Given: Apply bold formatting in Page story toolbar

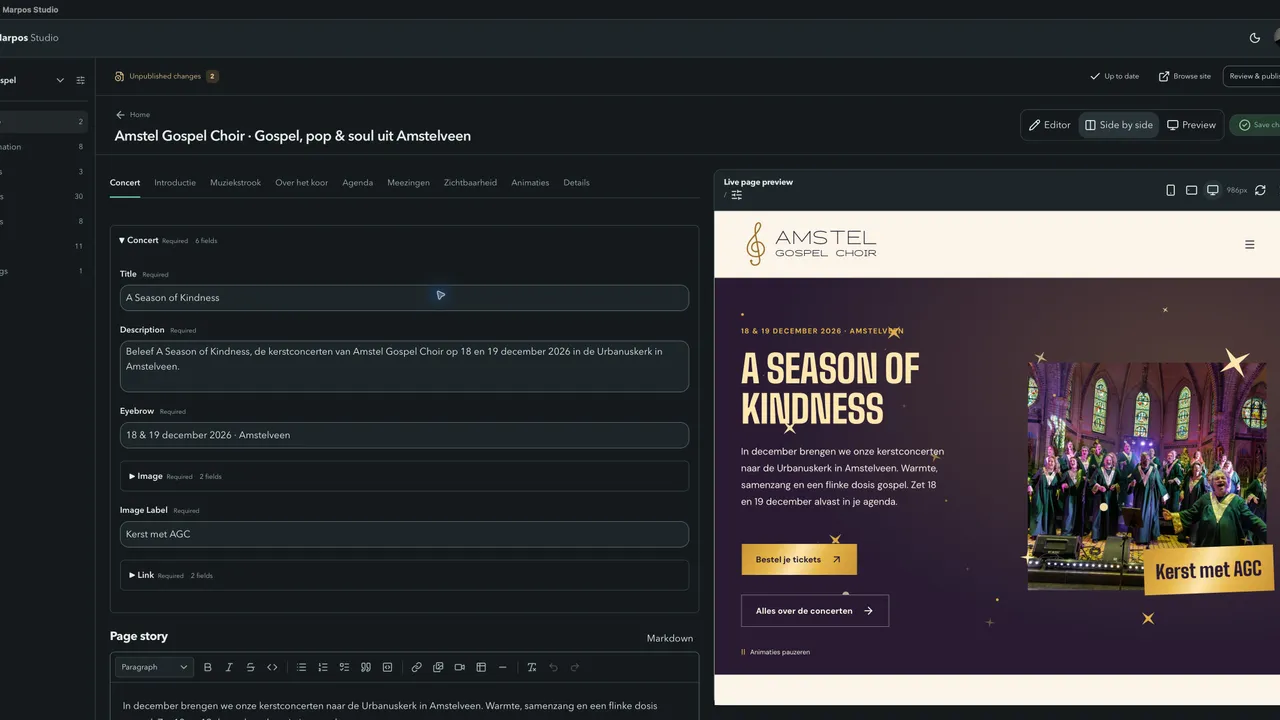Looking at the screenshot, I should [208, 667].
